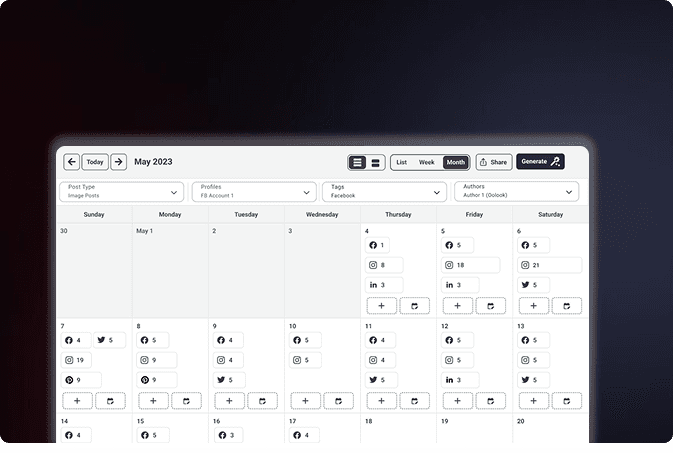This screenshot has width=673, height=453.
Task: Open the Twitter chip on May 11
Action: [381, 380]
